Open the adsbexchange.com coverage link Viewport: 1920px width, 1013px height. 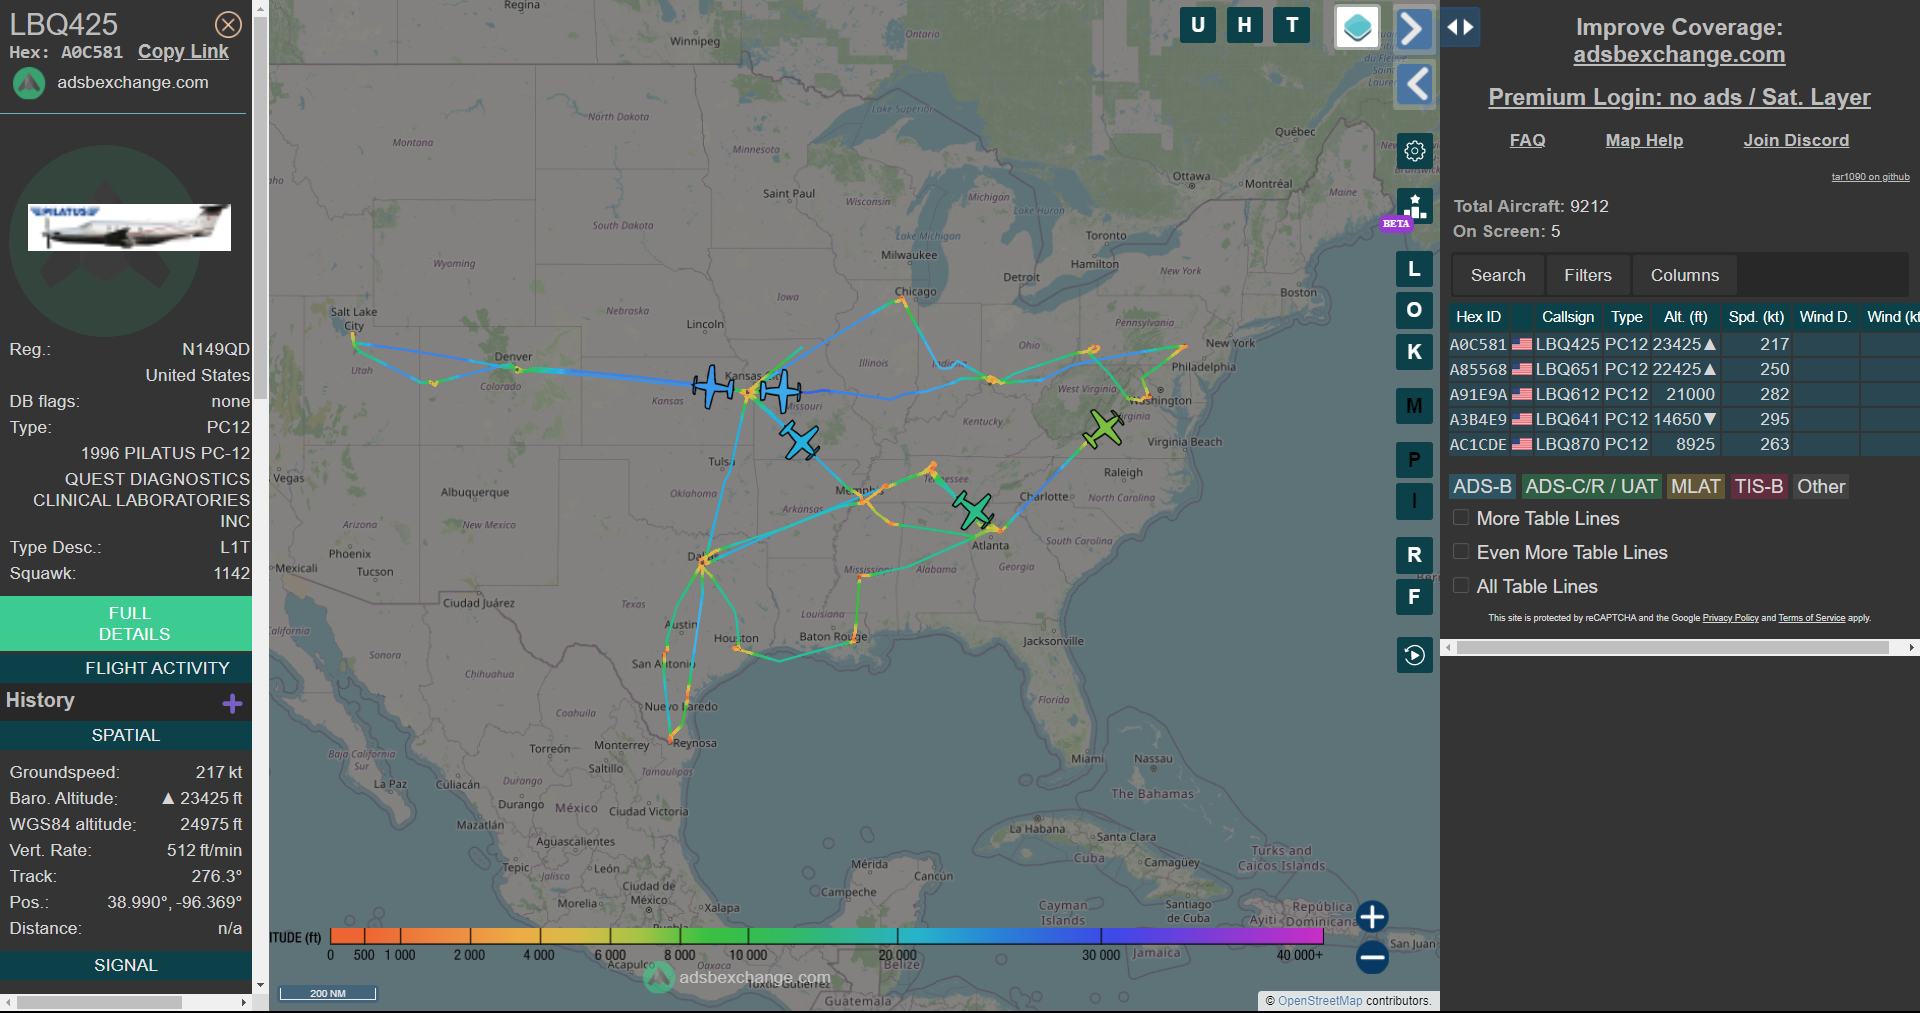click(x=1679, y=55)
